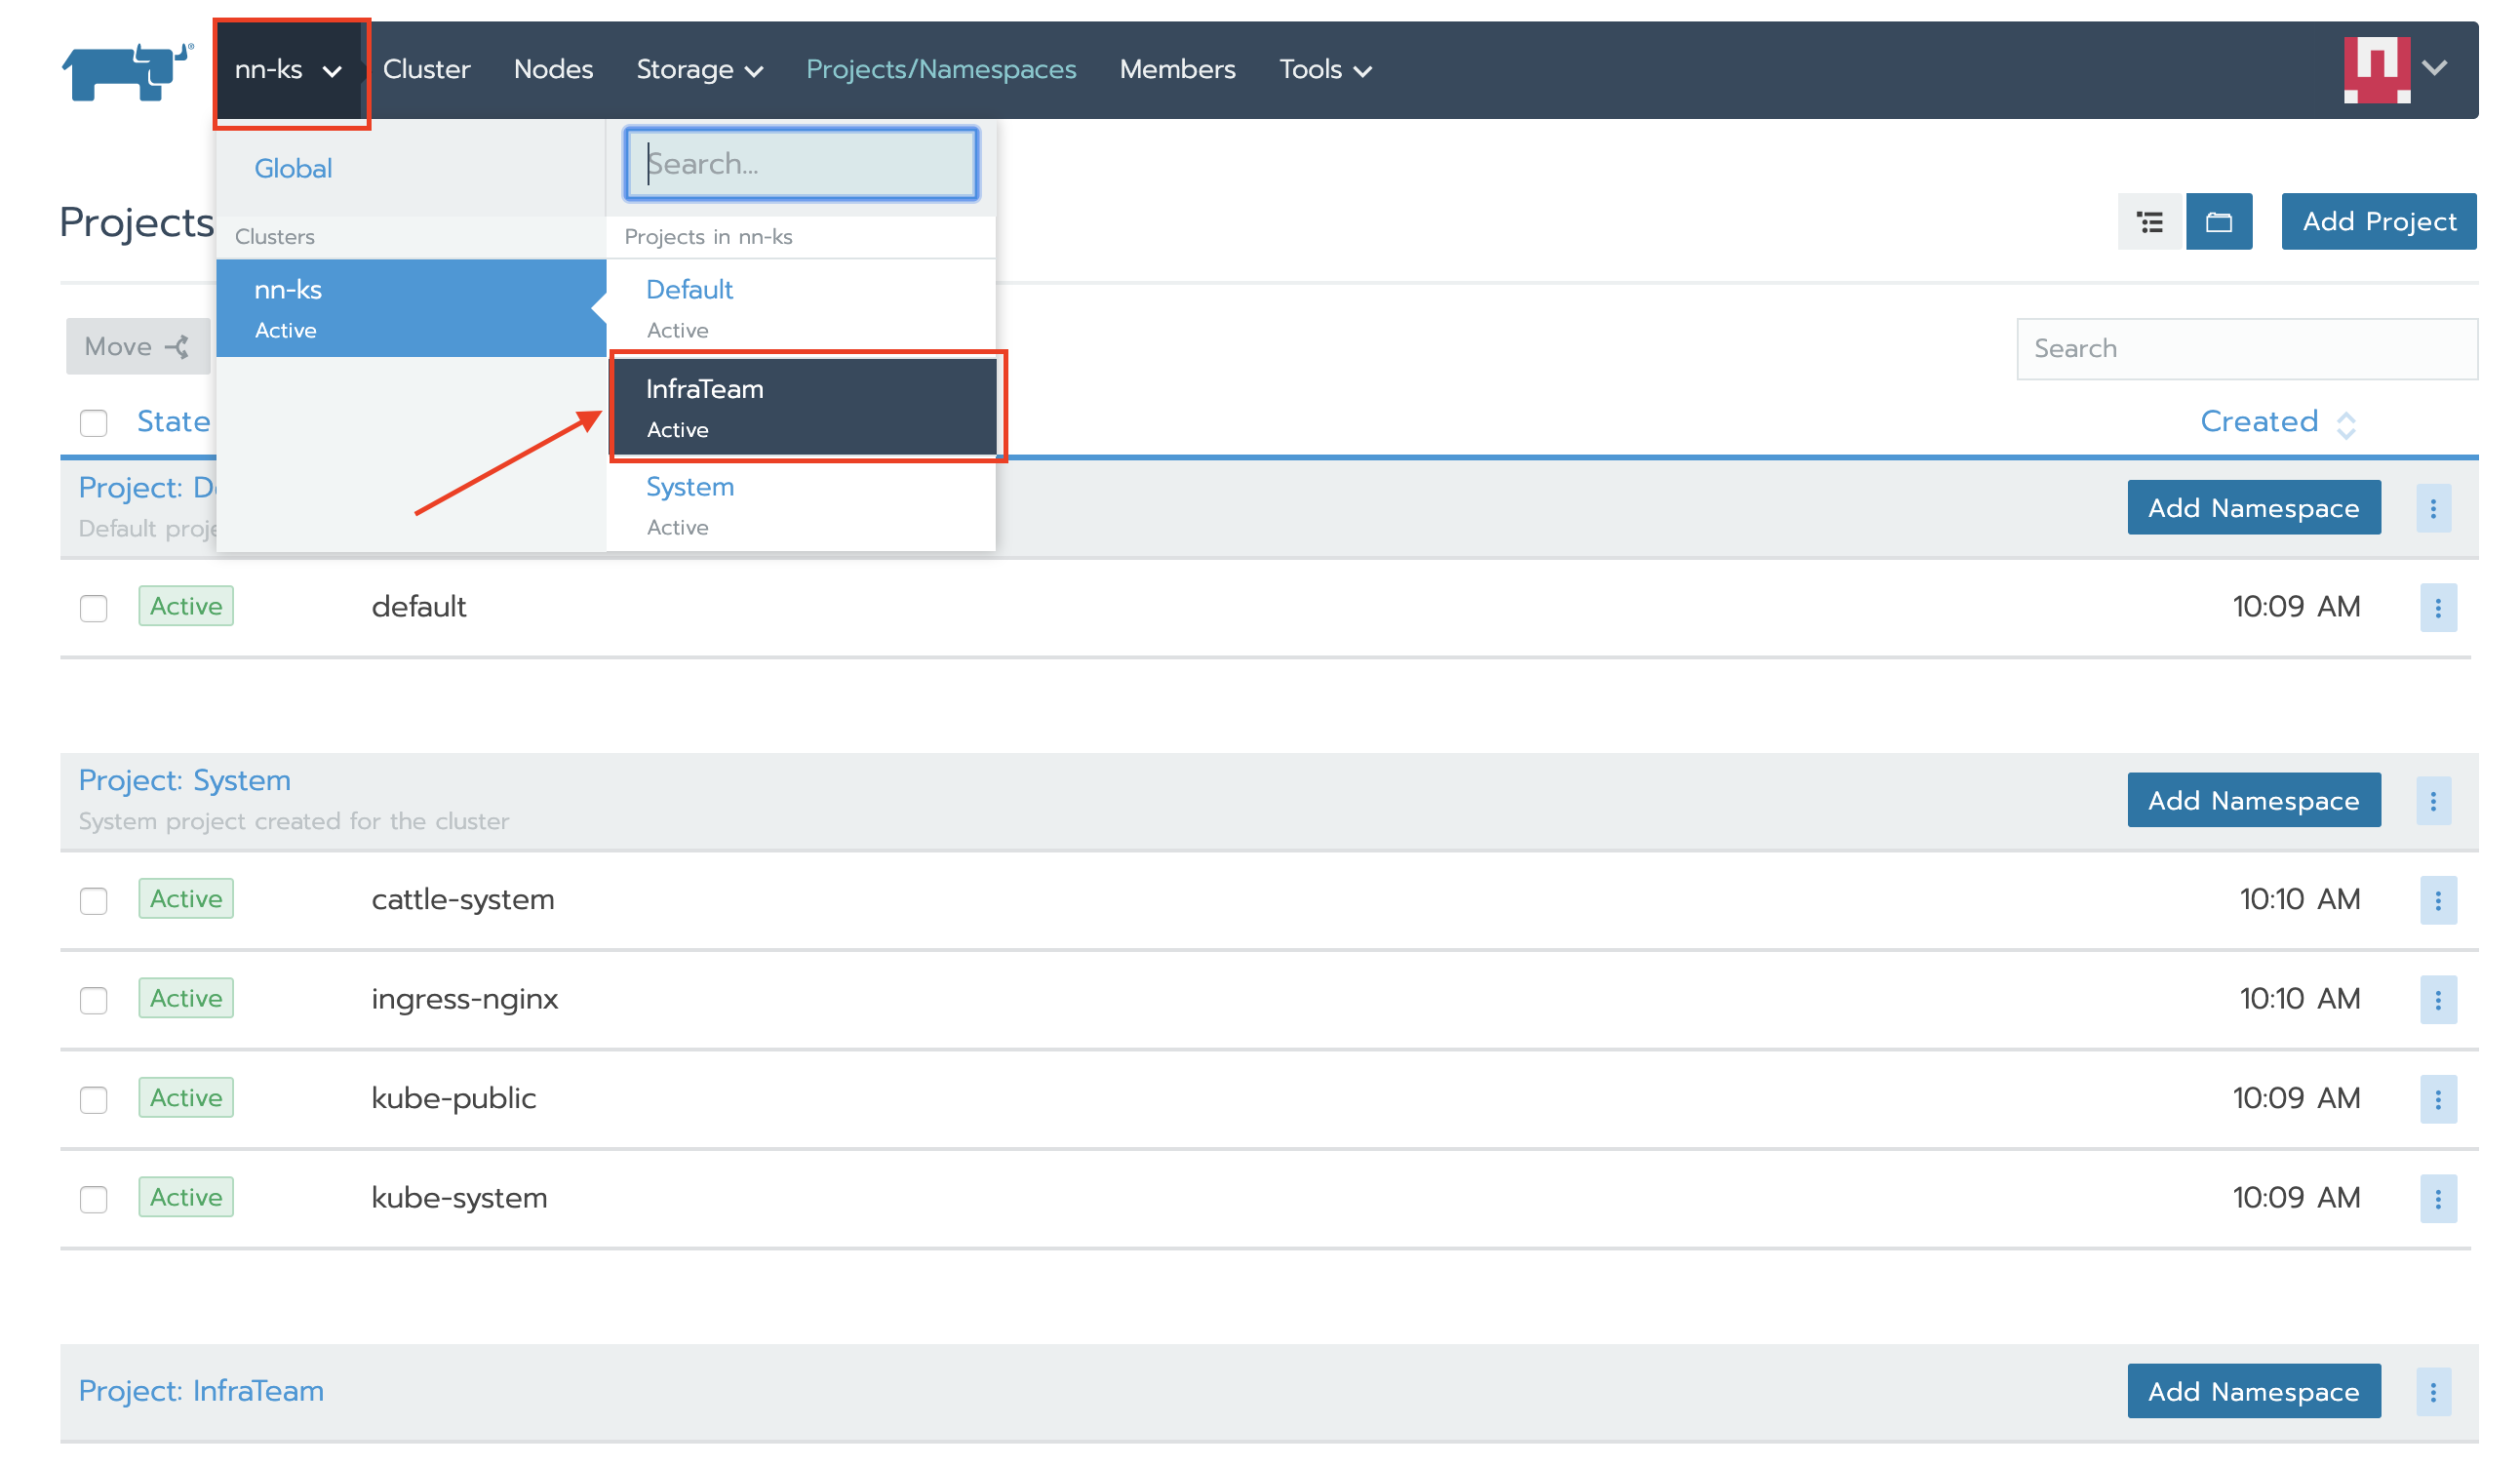Screen dimensions: 2520x1467
Task: Open kebab menu for kube-system row
Action: click(2437, 1199)
